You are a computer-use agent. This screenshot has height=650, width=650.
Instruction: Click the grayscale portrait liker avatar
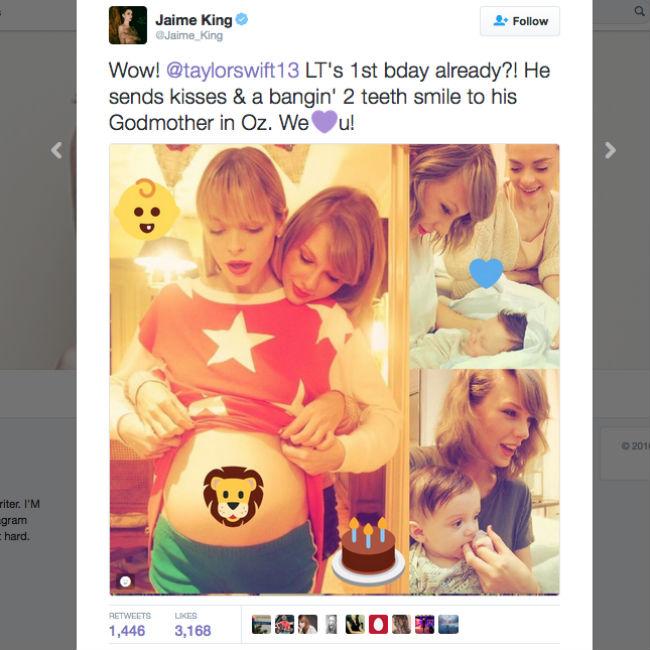click(x=331, y=624)
